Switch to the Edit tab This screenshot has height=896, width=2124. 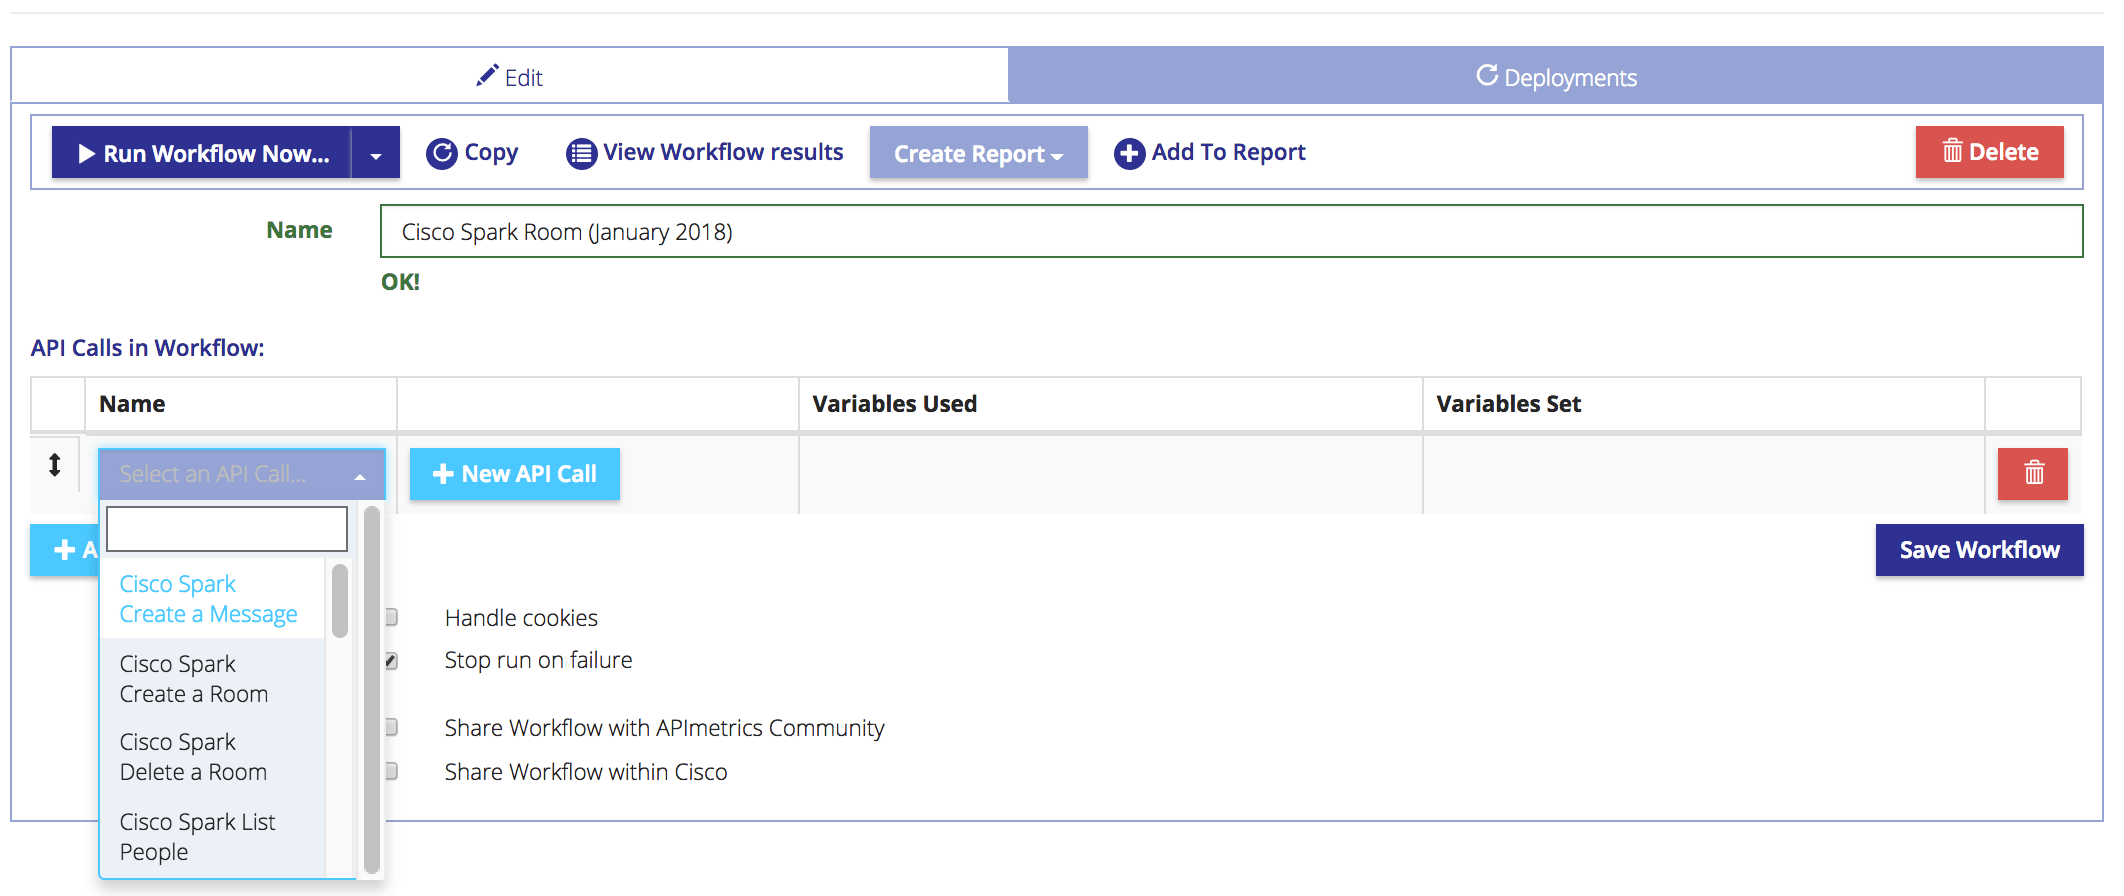coord(509,76)
